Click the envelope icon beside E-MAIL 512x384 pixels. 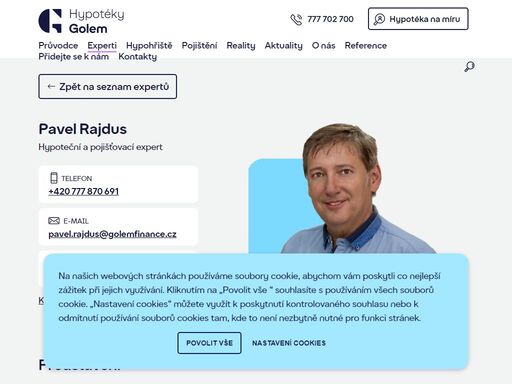point(54,221)
